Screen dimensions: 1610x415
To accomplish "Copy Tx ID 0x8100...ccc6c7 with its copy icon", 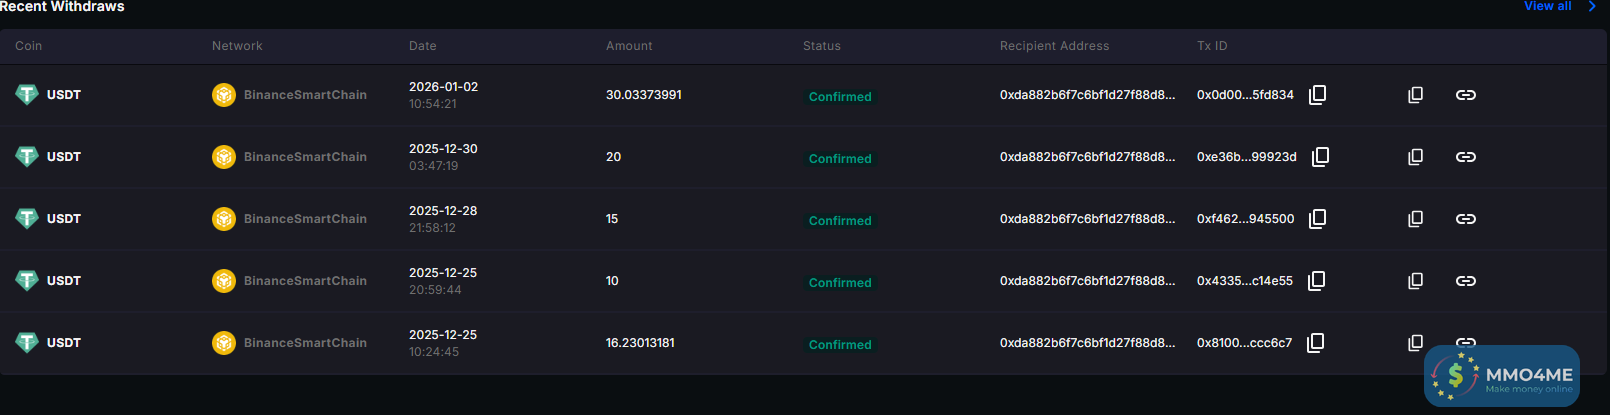I will 1316,343.
